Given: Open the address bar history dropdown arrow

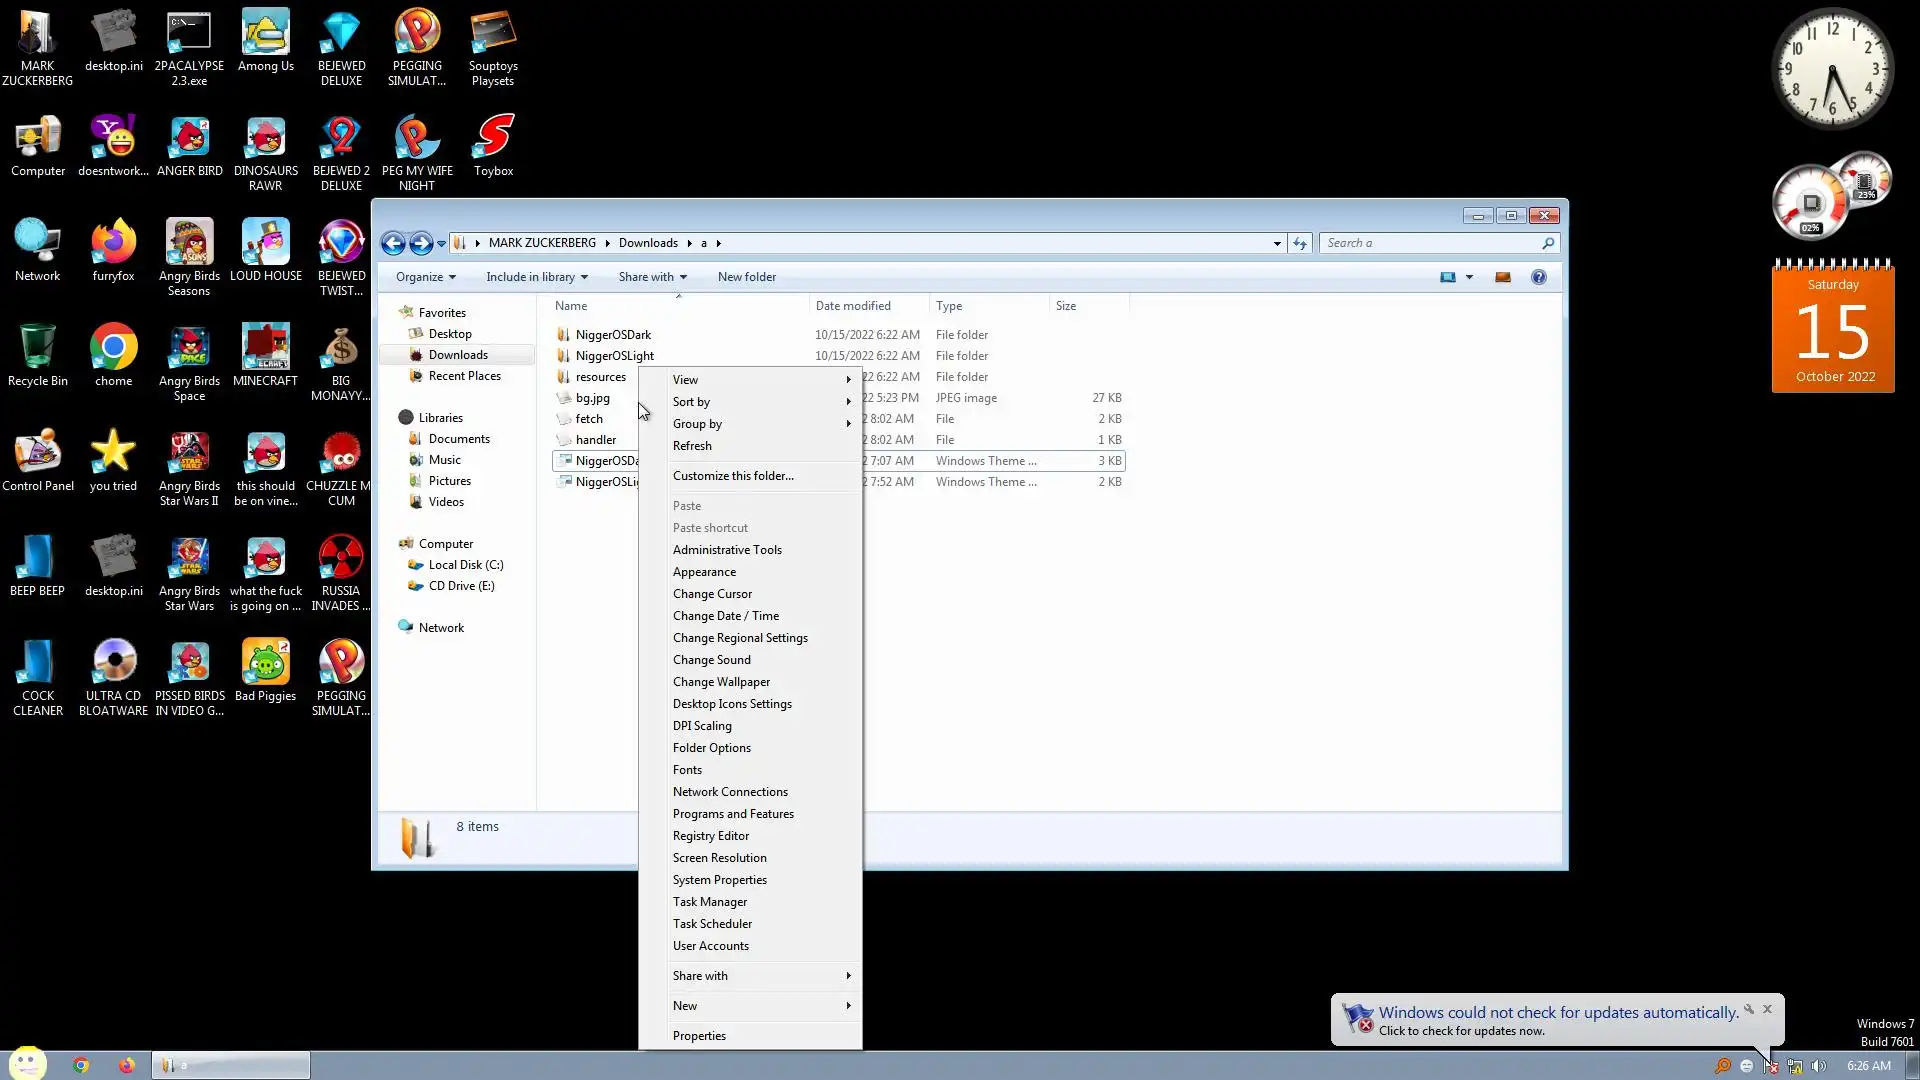Looking at the screenshot, I should coord(1276,243).
